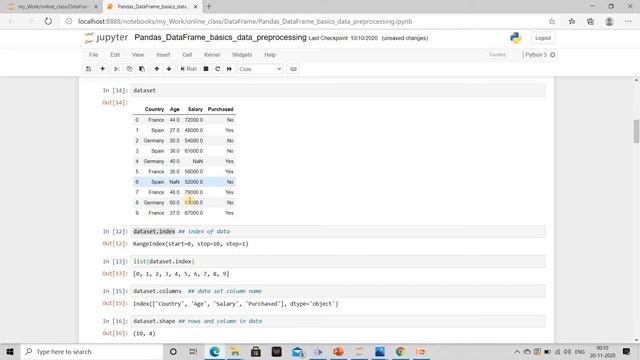Screen dimensions: 640x360
Task: Copy selected cells icon in the toolbar
Action: 129,69
